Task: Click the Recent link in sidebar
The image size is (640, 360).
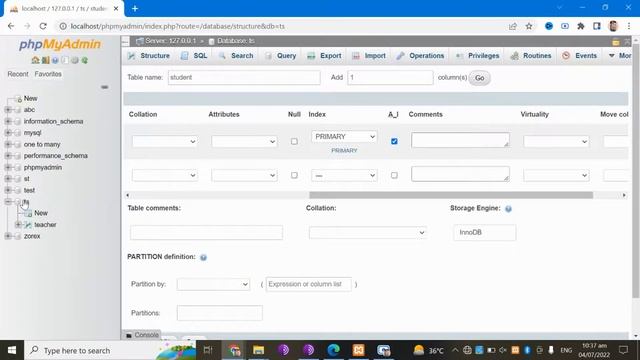Action: pyautogui.click(x=18, y=74)
